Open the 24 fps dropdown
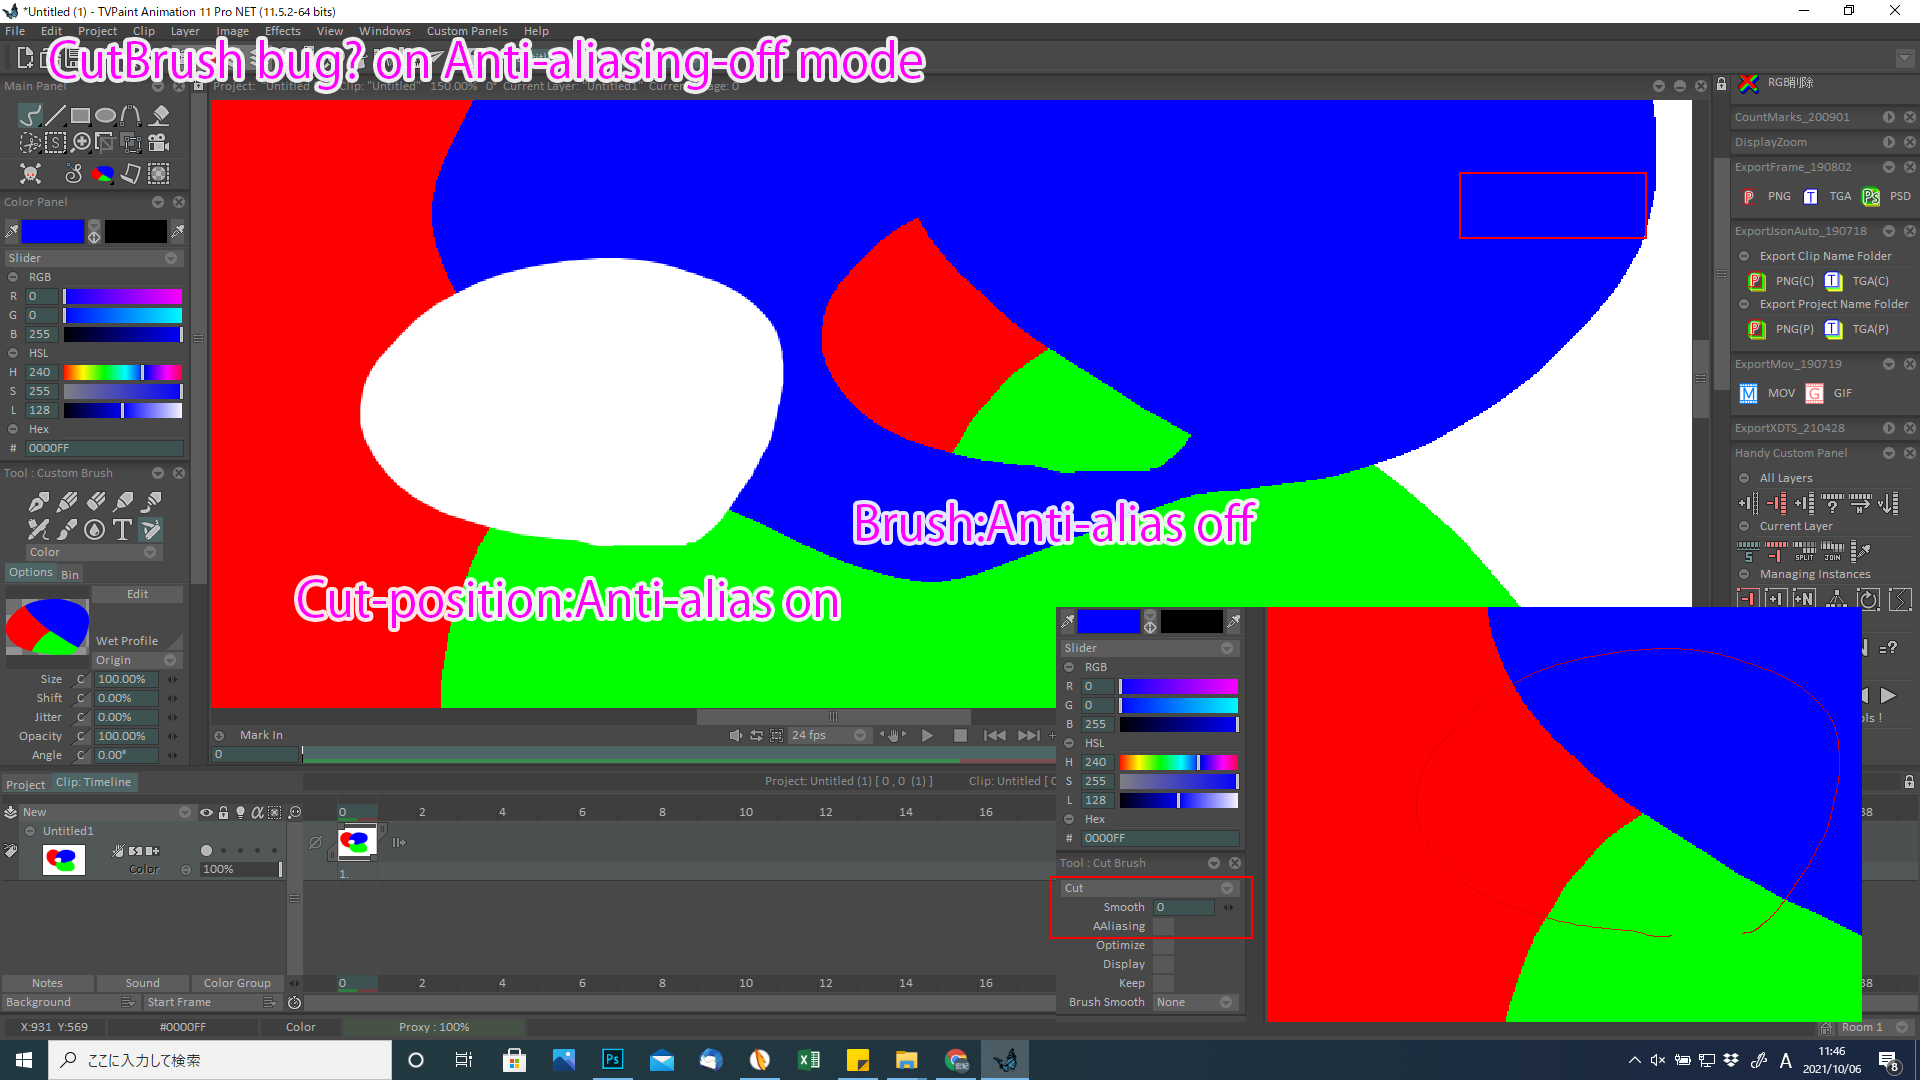1920x1080 pixels. (828, 735)
